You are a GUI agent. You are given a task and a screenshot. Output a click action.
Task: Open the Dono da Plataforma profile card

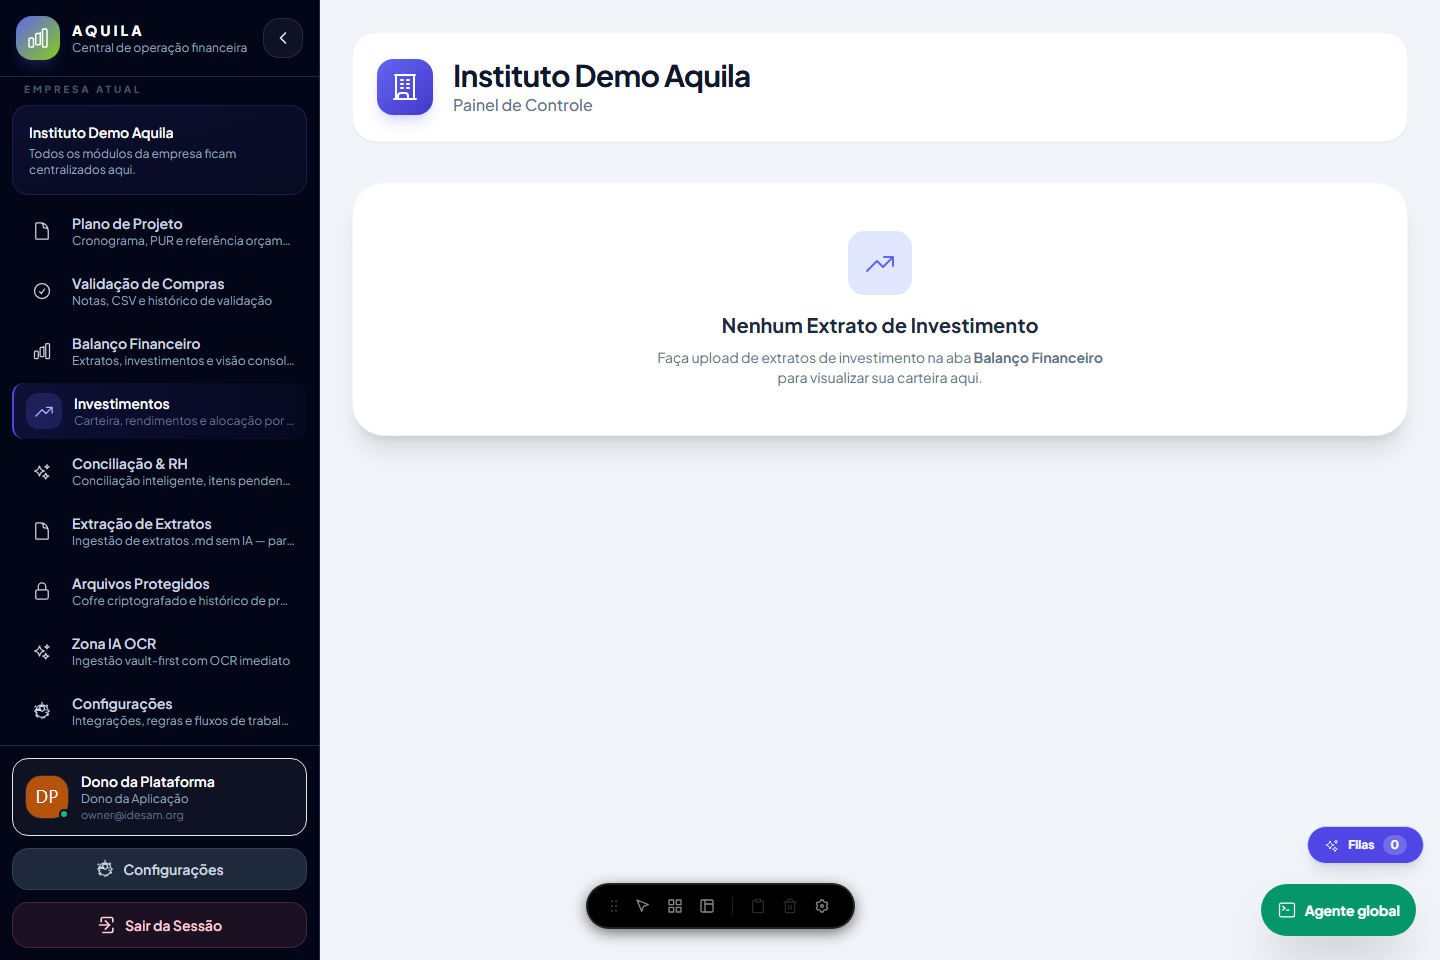[x=159, y=797]
